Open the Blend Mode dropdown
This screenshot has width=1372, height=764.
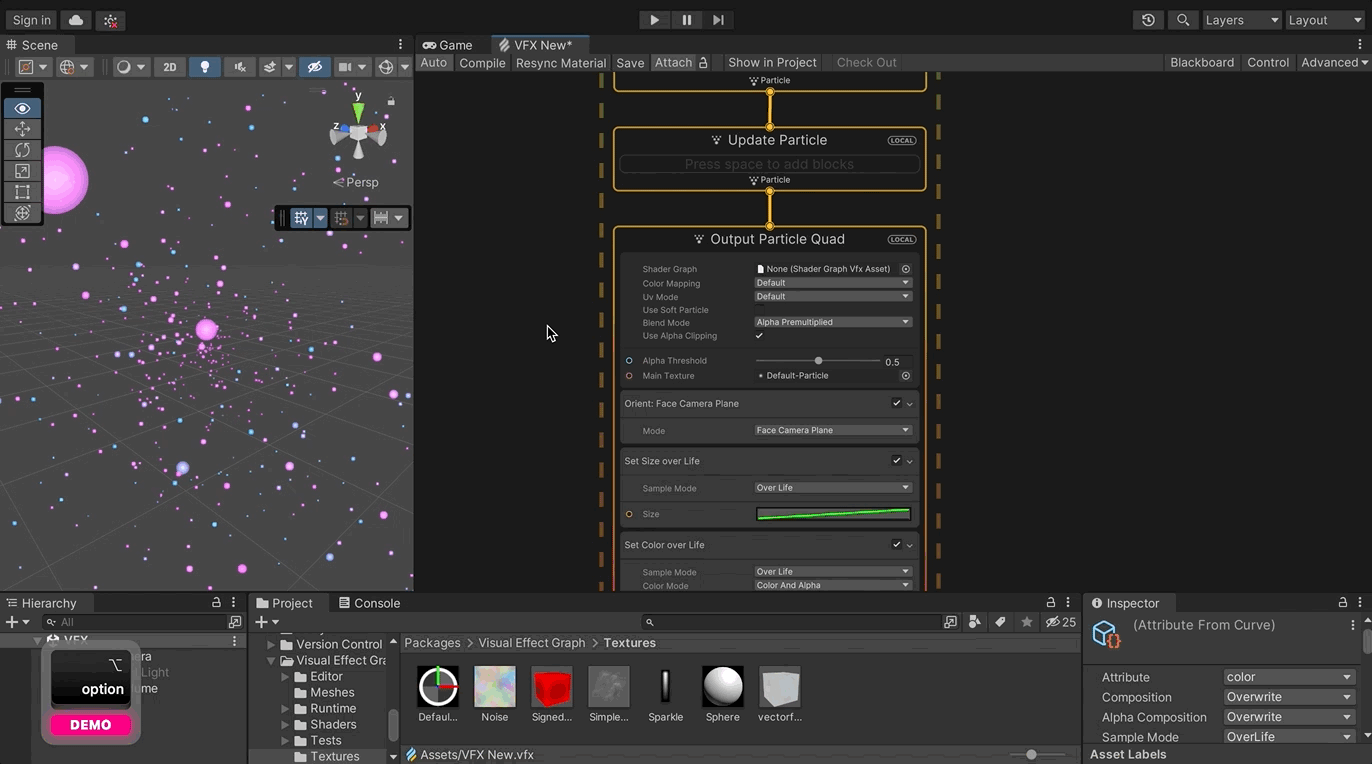click(x=832, y=322)
